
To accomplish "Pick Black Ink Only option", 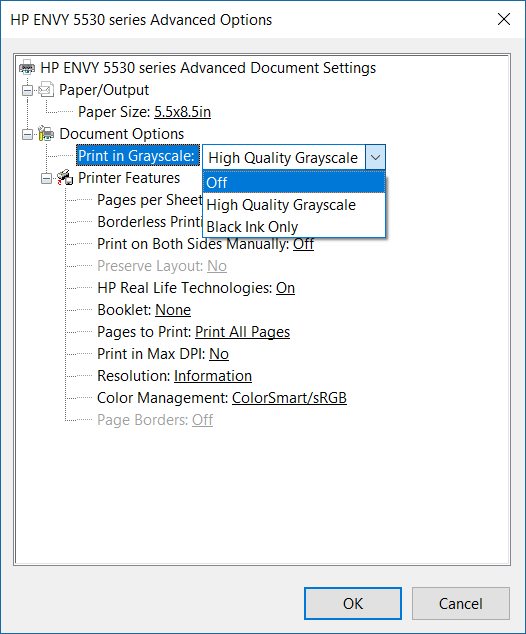I will pyautogui.click(x=294, y=227).
